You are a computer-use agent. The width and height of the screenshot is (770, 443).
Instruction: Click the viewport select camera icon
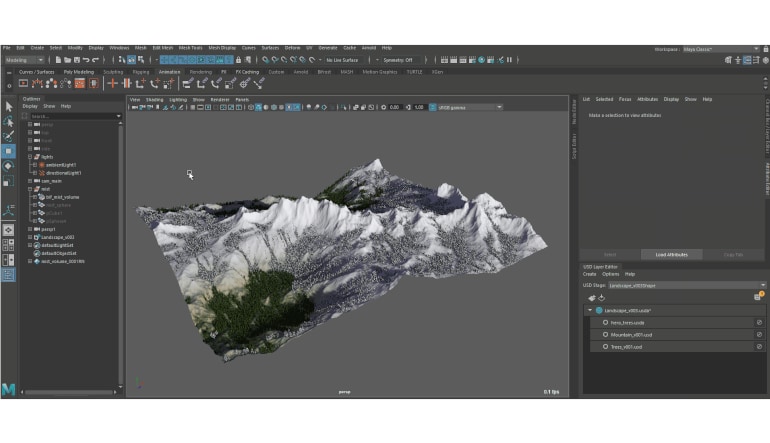[x=135, y=107]
